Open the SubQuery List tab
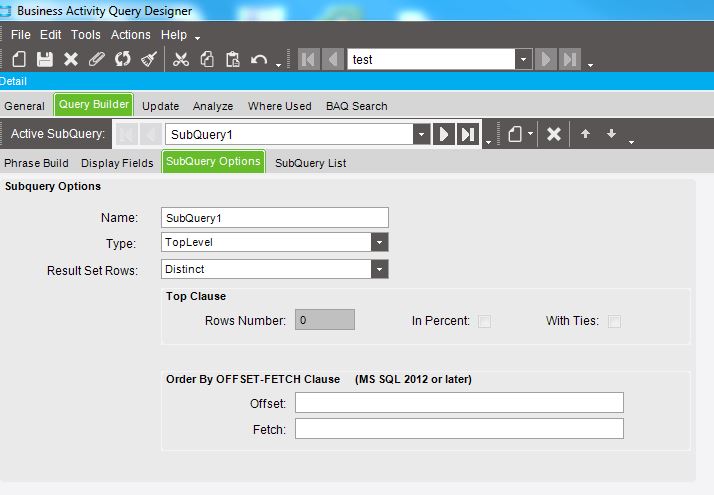This screenshot has width=714, height=495. tap(311, 163)
